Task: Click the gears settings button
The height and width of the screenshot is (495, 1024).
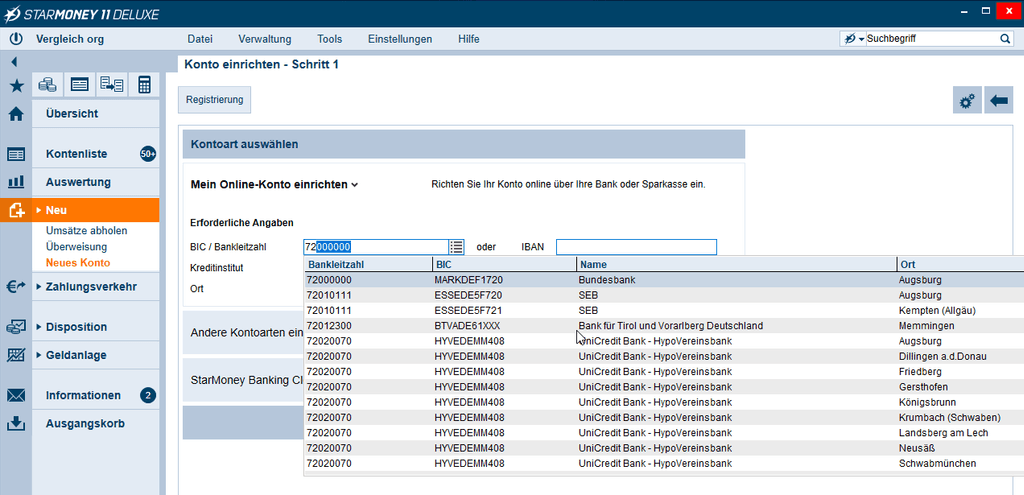Action: [x=967, y=101]
